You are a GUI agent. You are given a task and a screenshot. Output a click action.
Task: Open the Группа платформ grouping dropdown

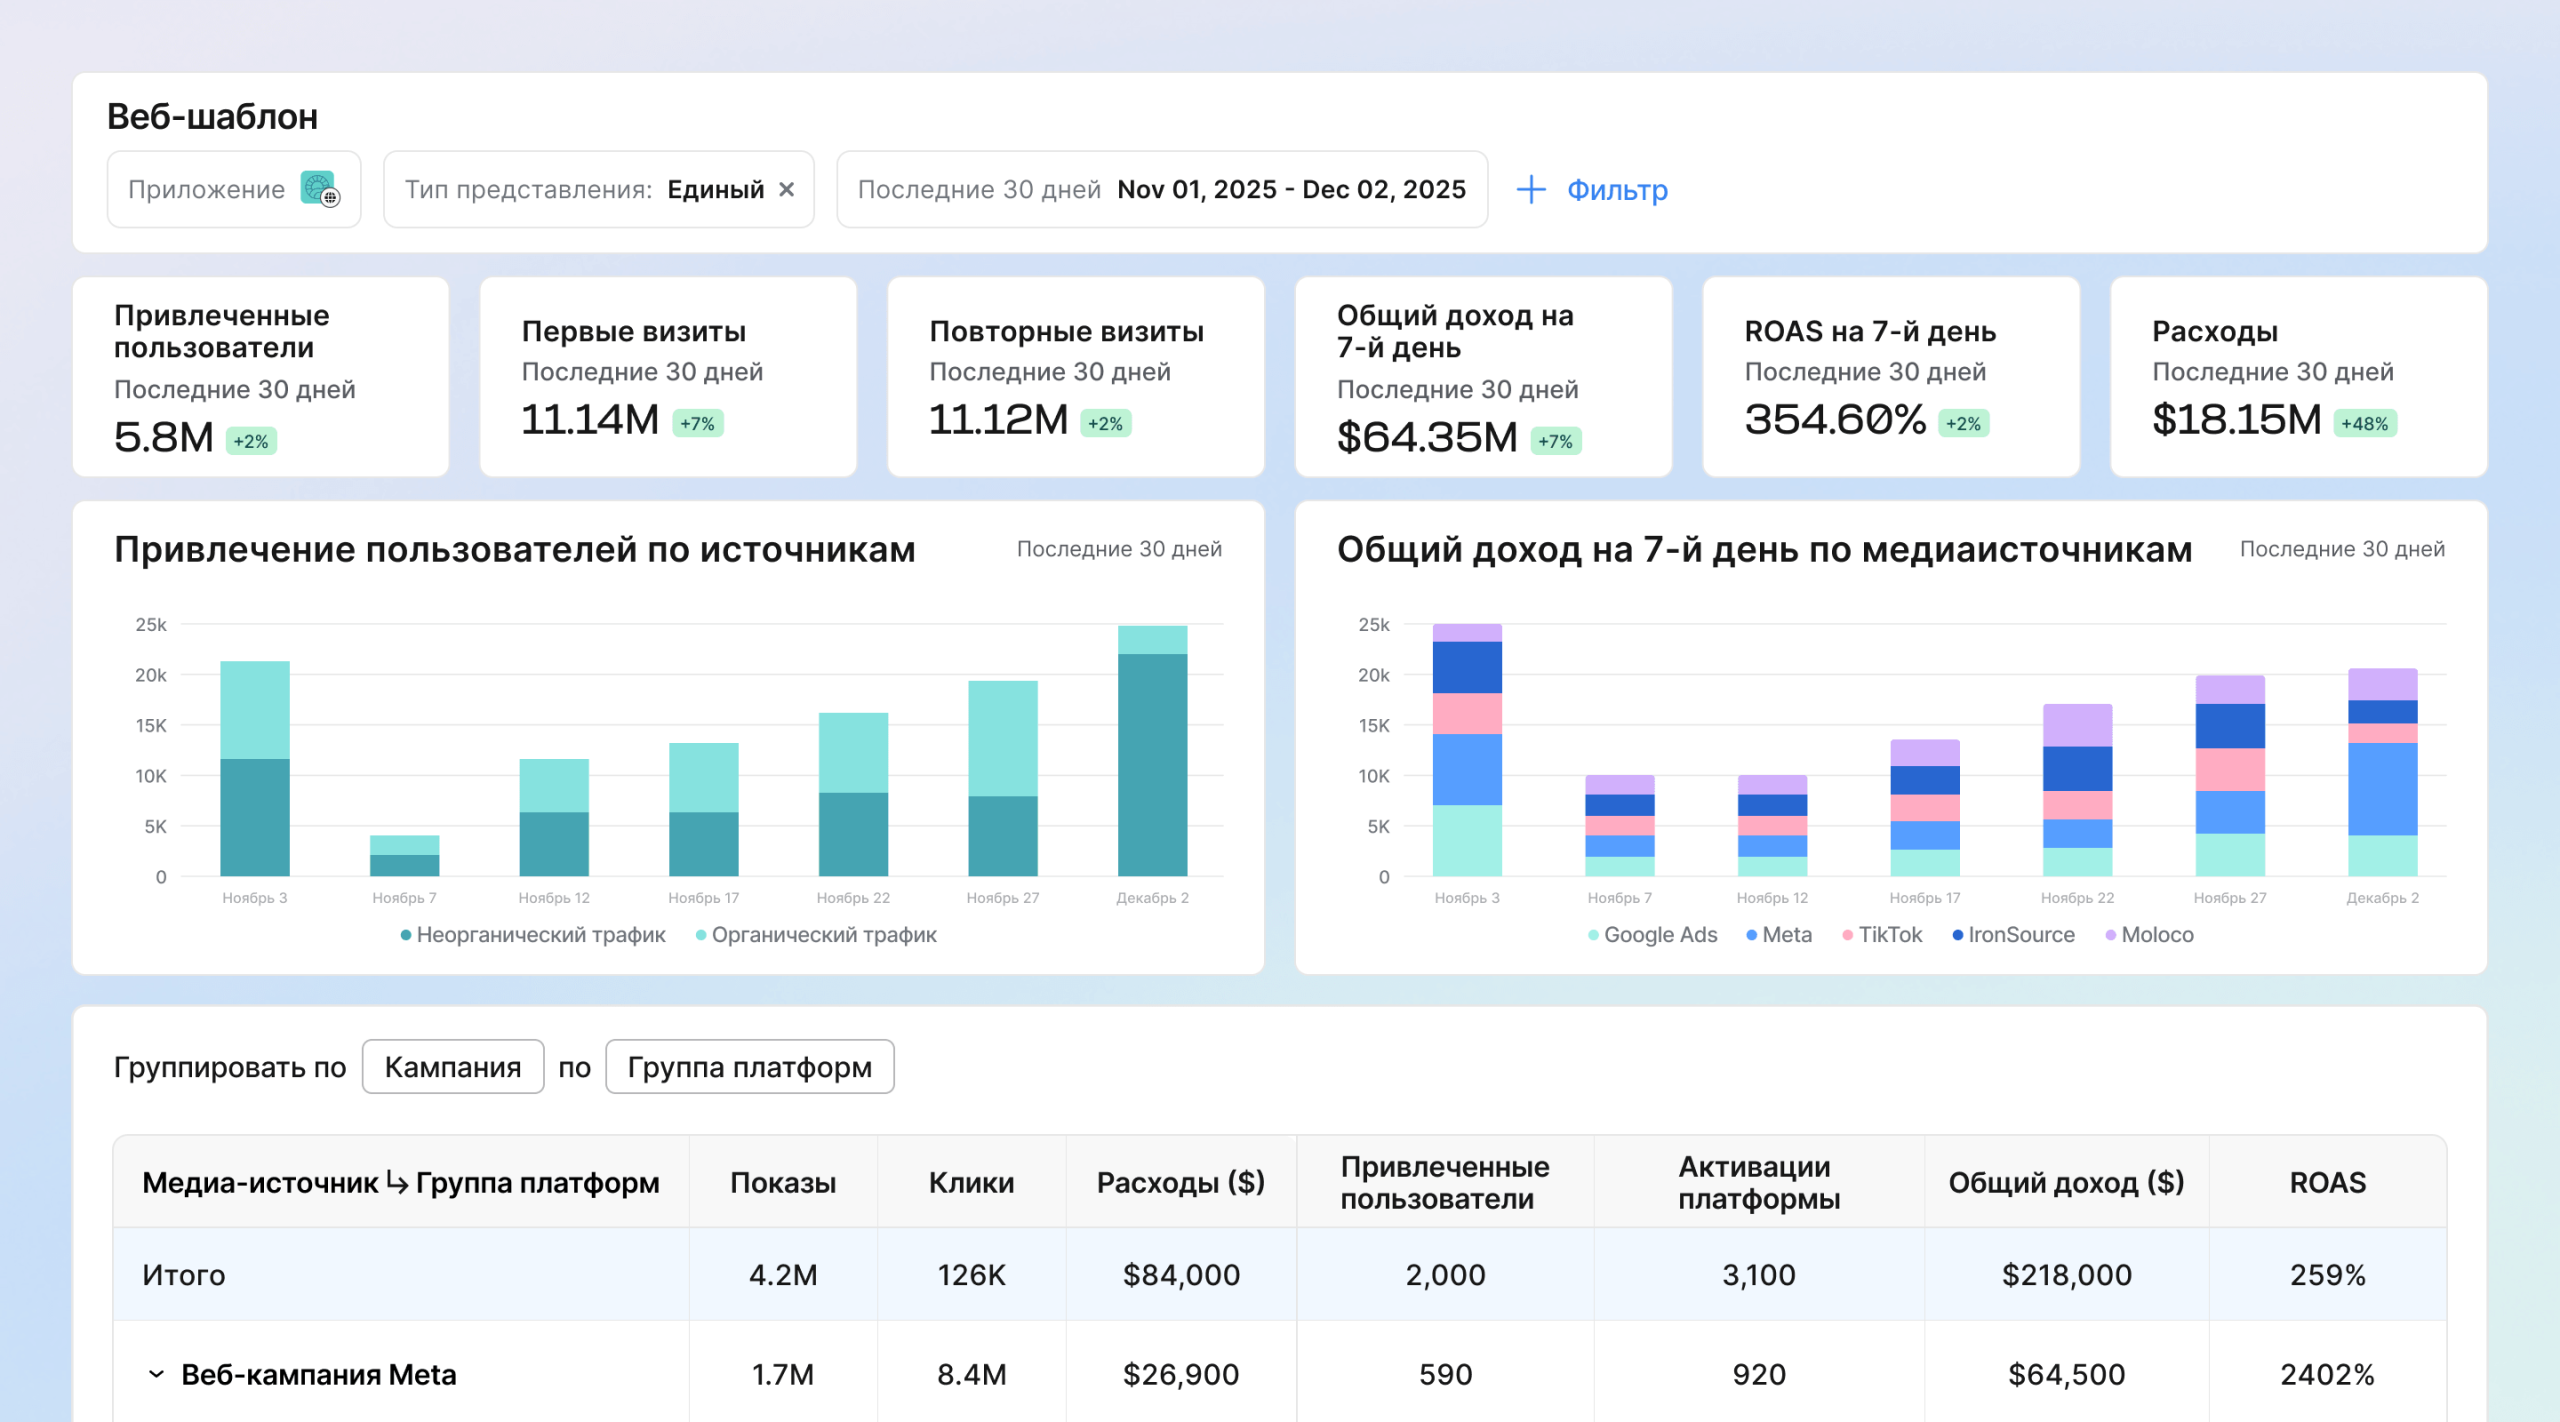tap(750, 1067)
